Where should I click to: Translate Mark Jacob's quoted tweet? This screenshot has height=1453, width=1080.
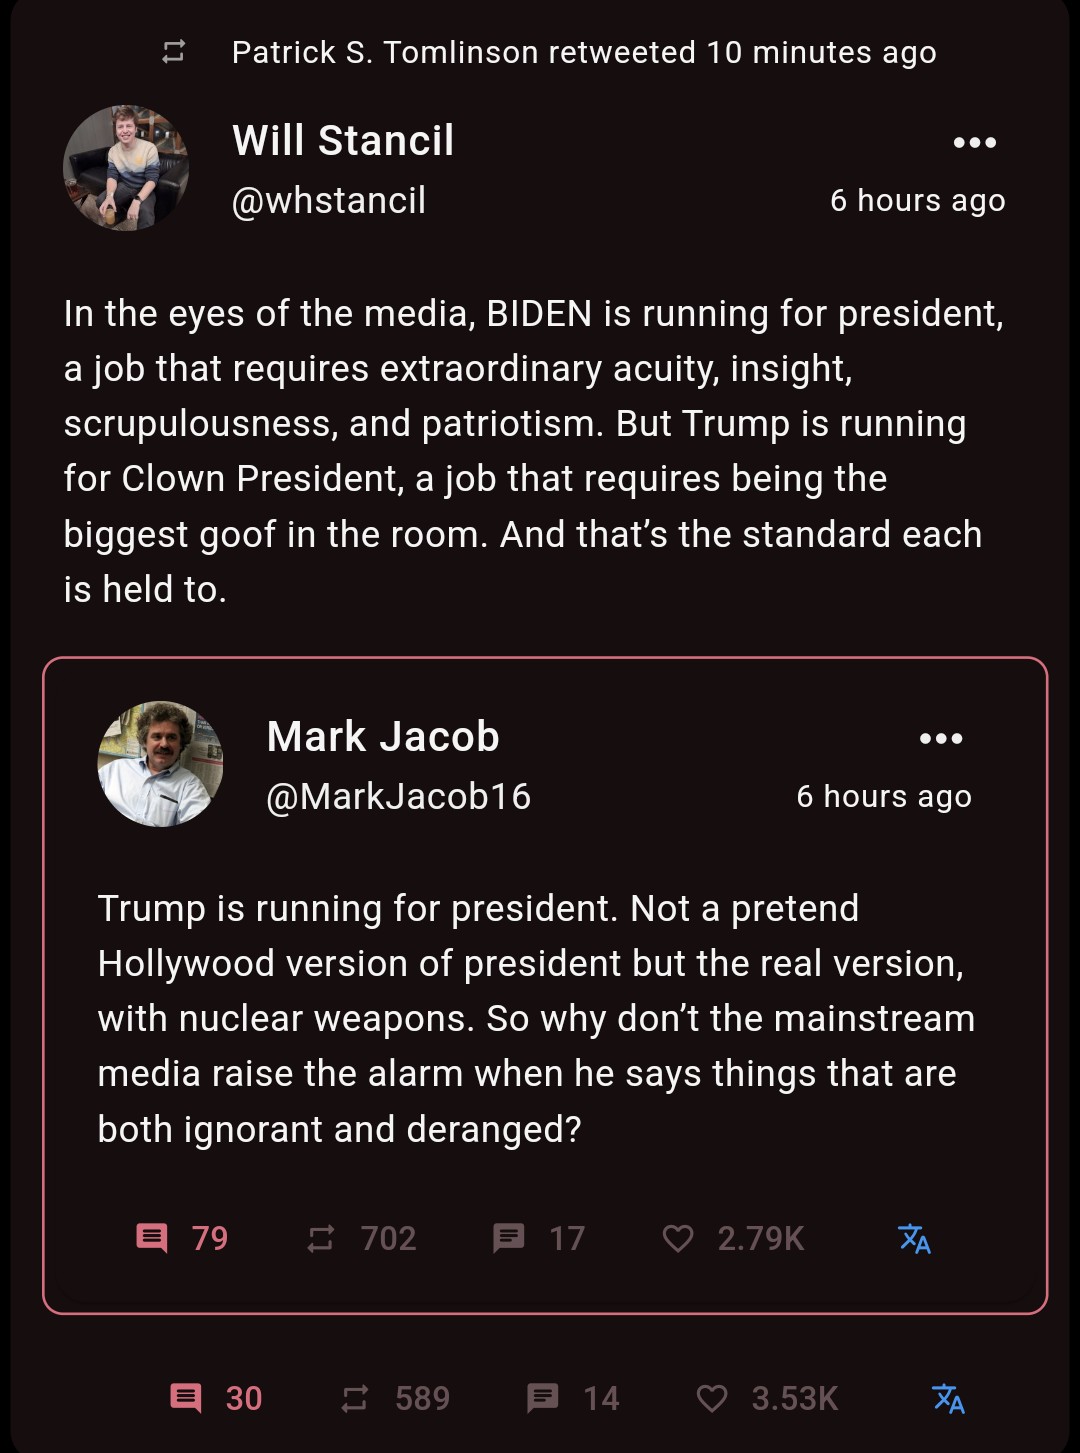(x=914, y=1238)
